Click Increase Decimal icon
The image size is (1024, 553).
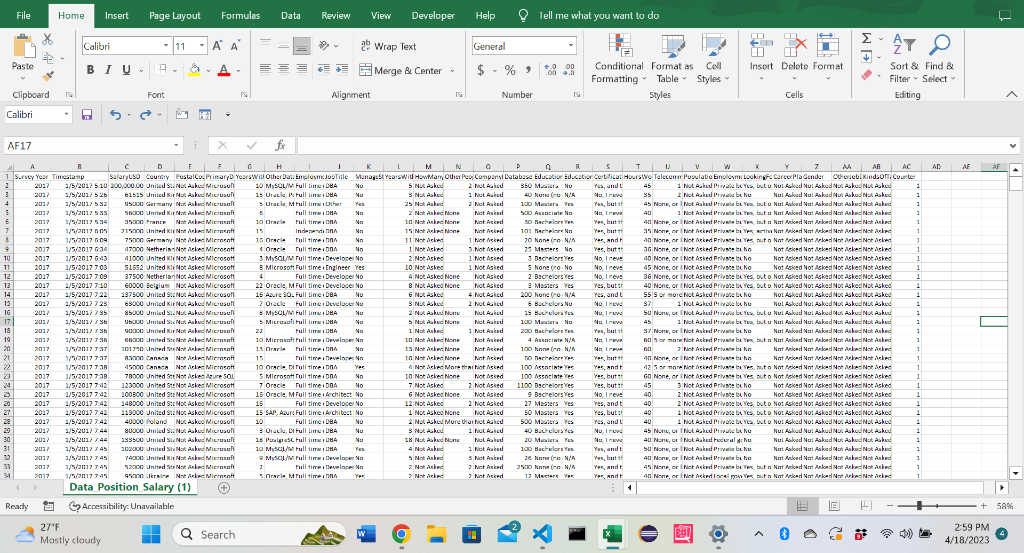[x=550, y=70]
